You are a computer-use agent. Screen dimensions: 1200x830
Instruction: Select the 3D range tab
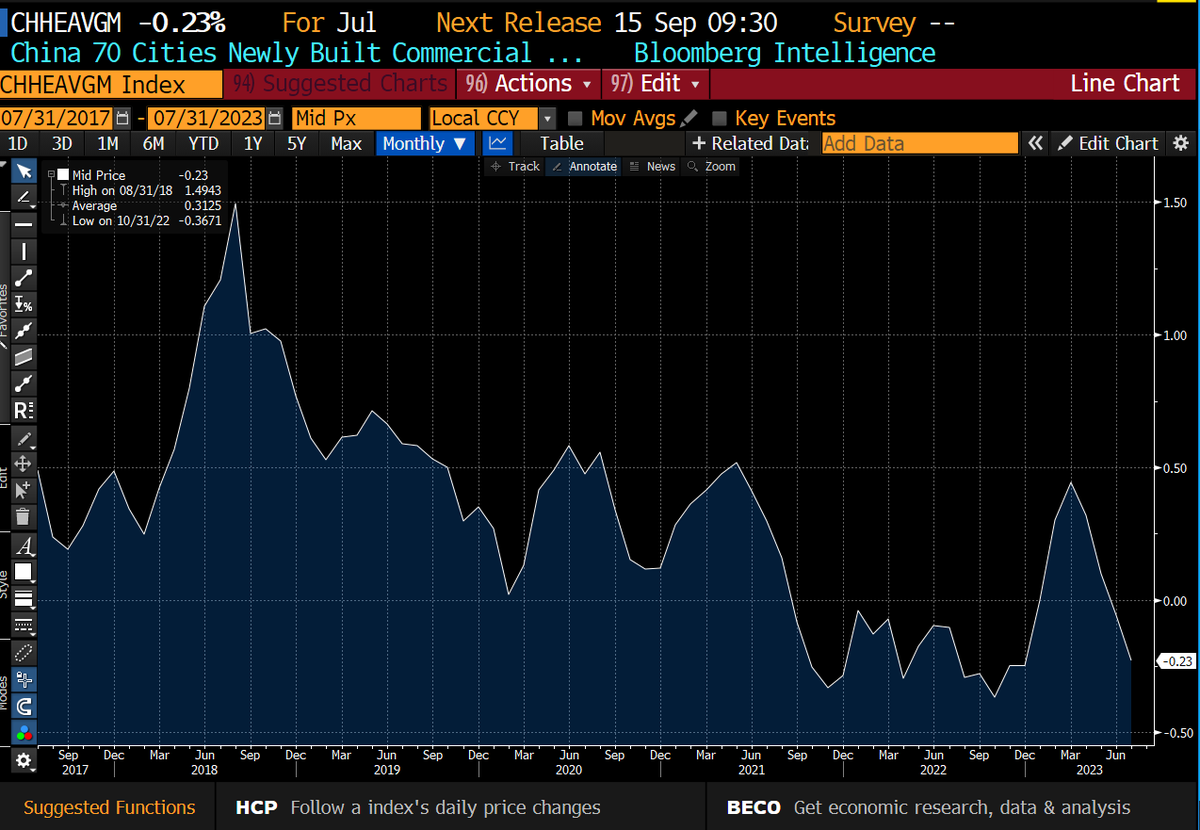62,143
